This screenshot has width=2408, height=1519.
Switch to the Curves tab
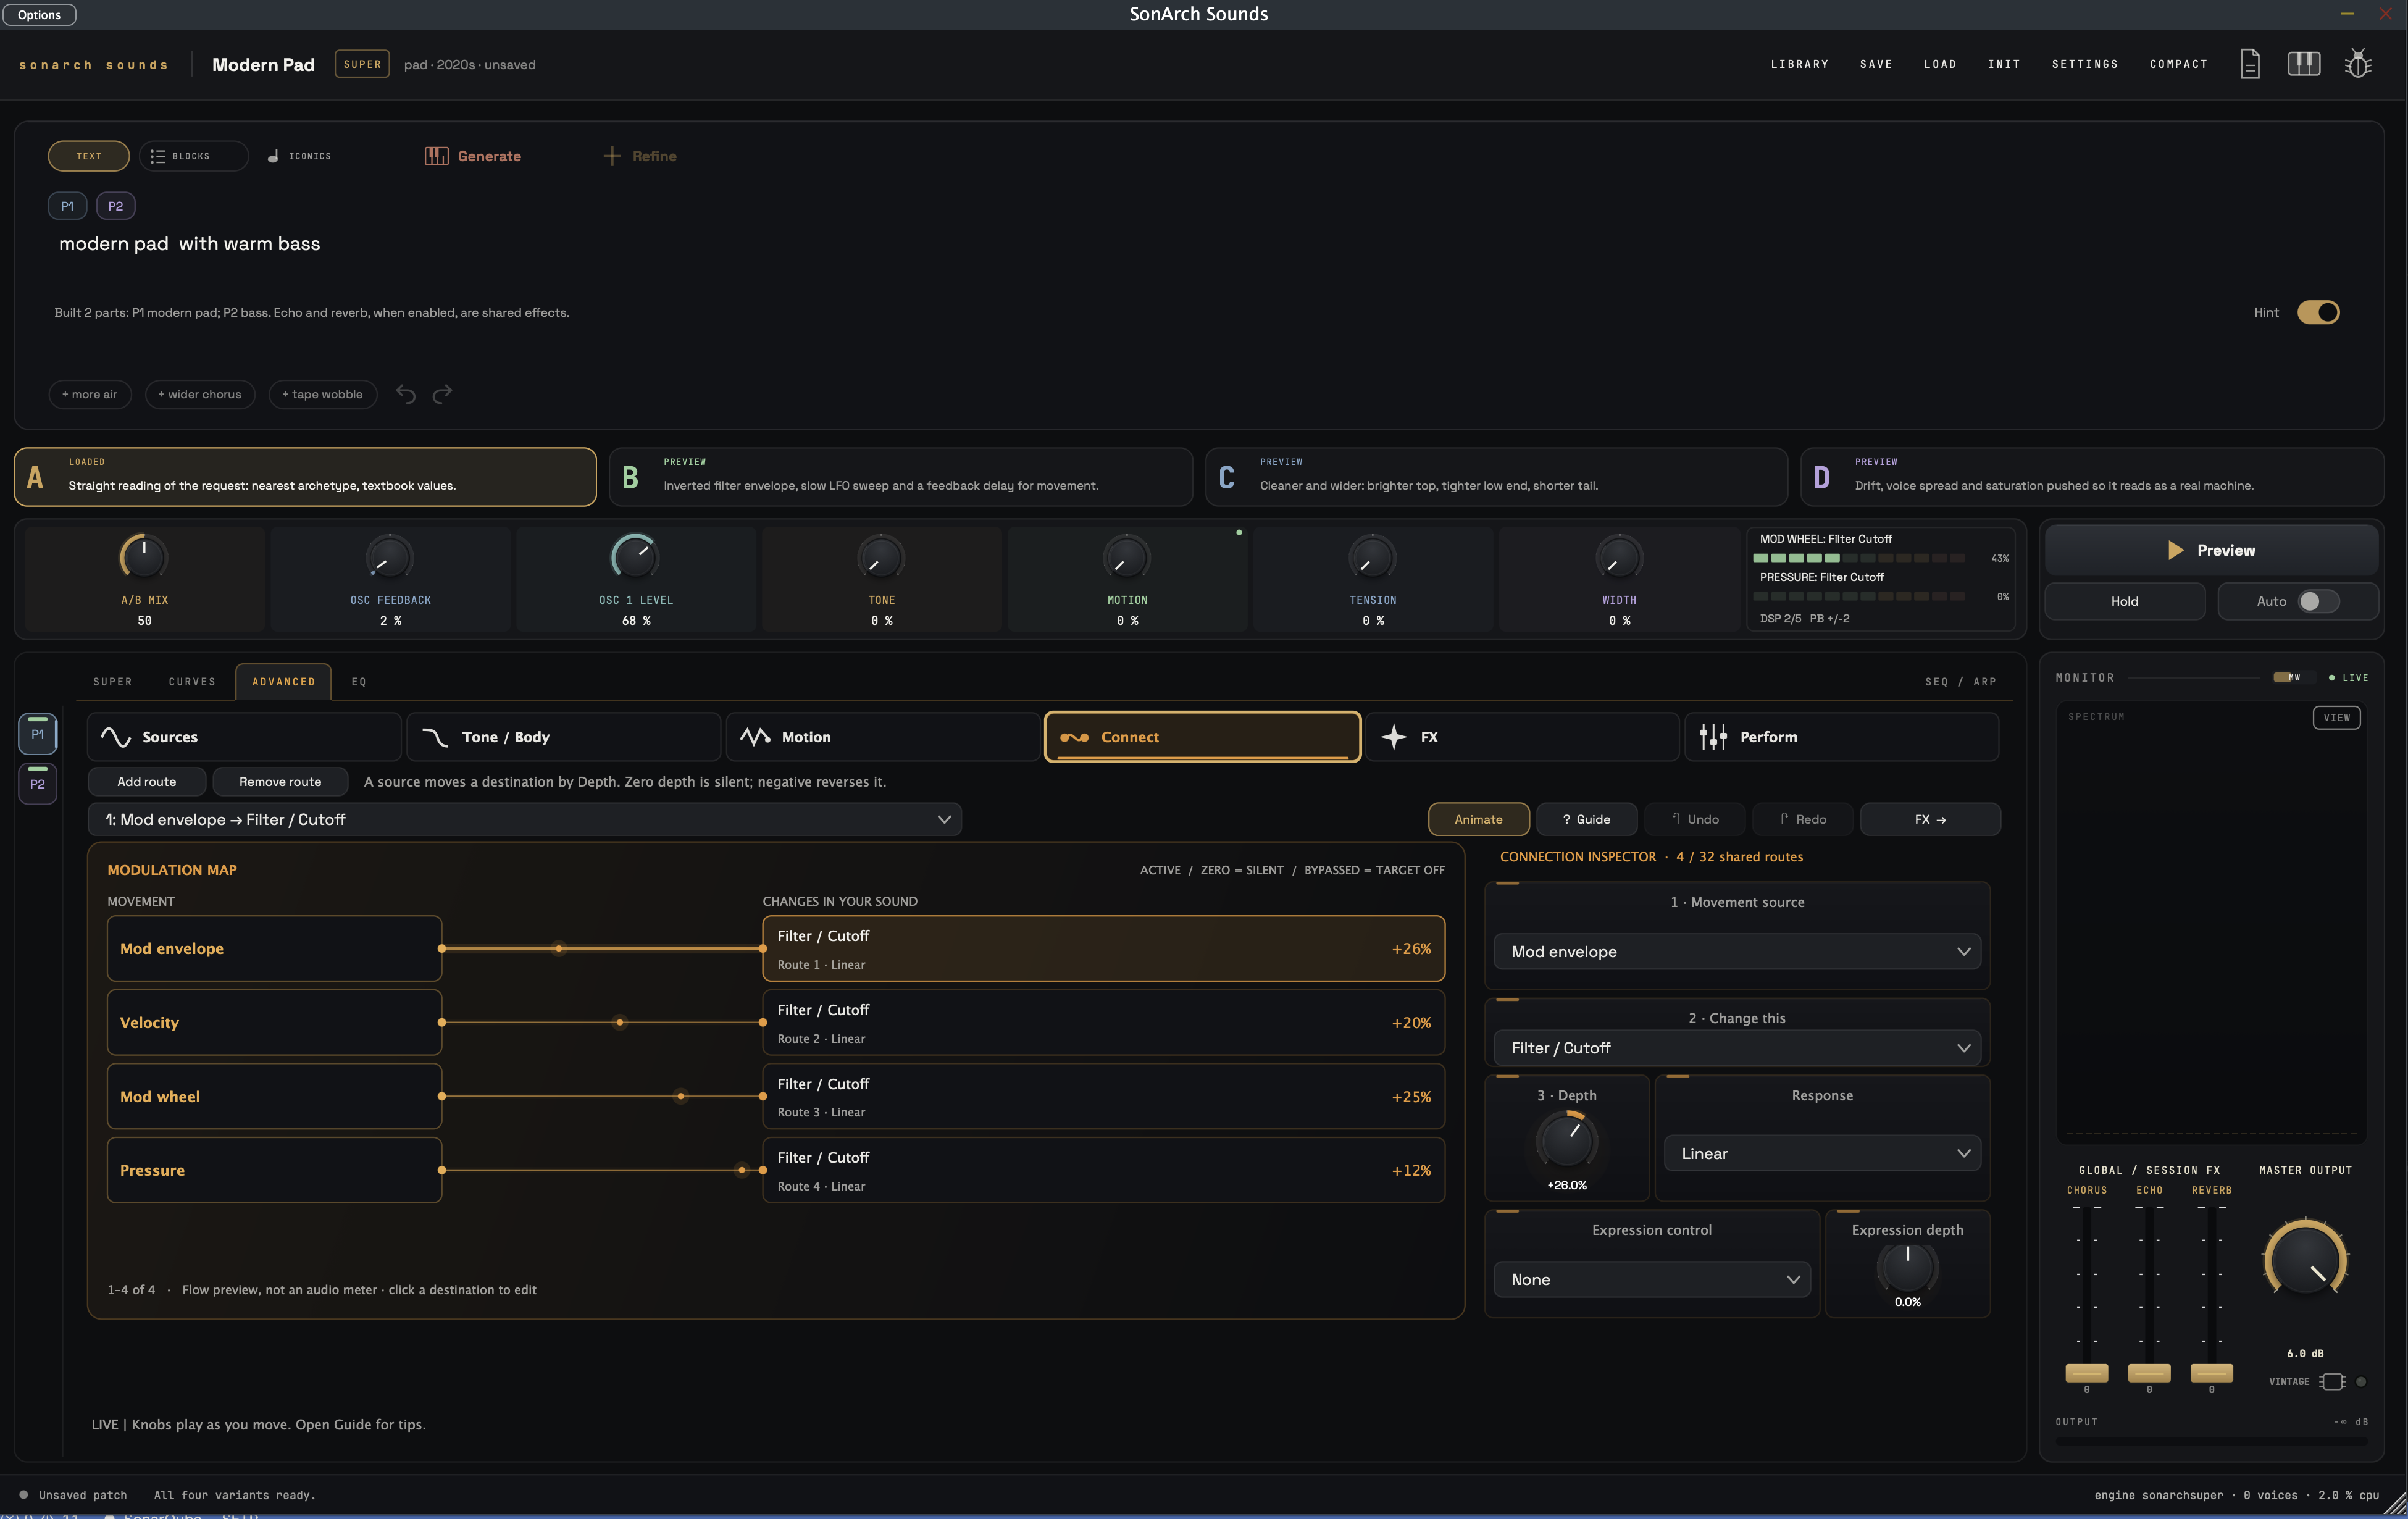pyautogui.click(x=192, y=681)
